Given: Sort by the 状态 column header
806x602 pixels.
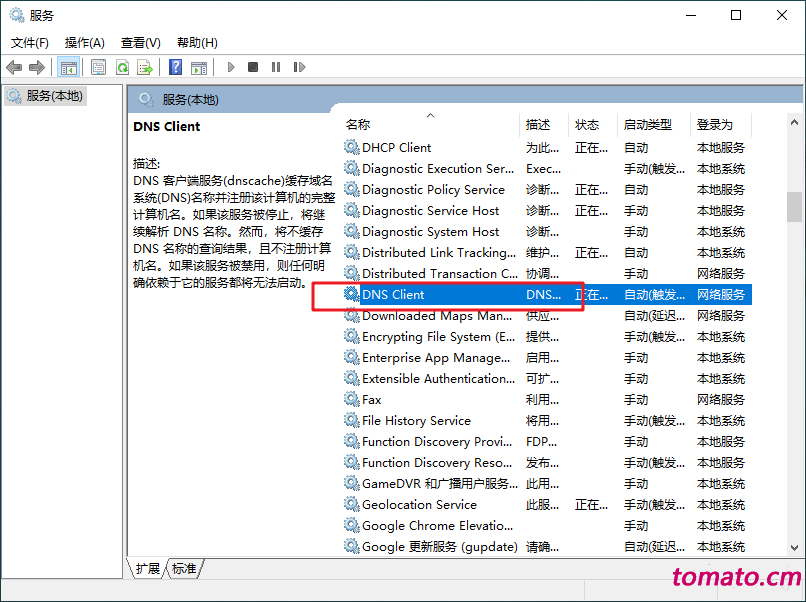Looking at the screenshot, I should point(593,124).
